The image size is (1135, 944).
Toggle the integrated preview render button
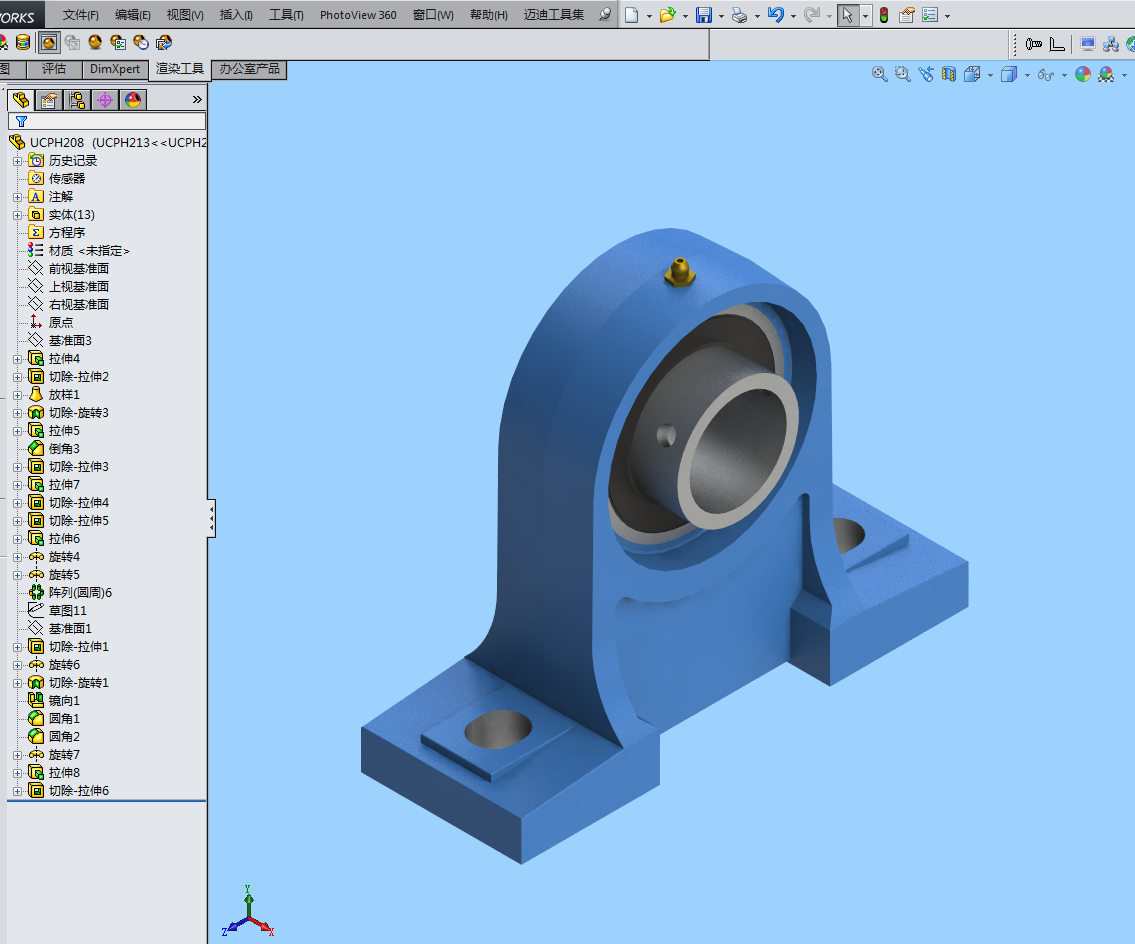pos(48,42)
